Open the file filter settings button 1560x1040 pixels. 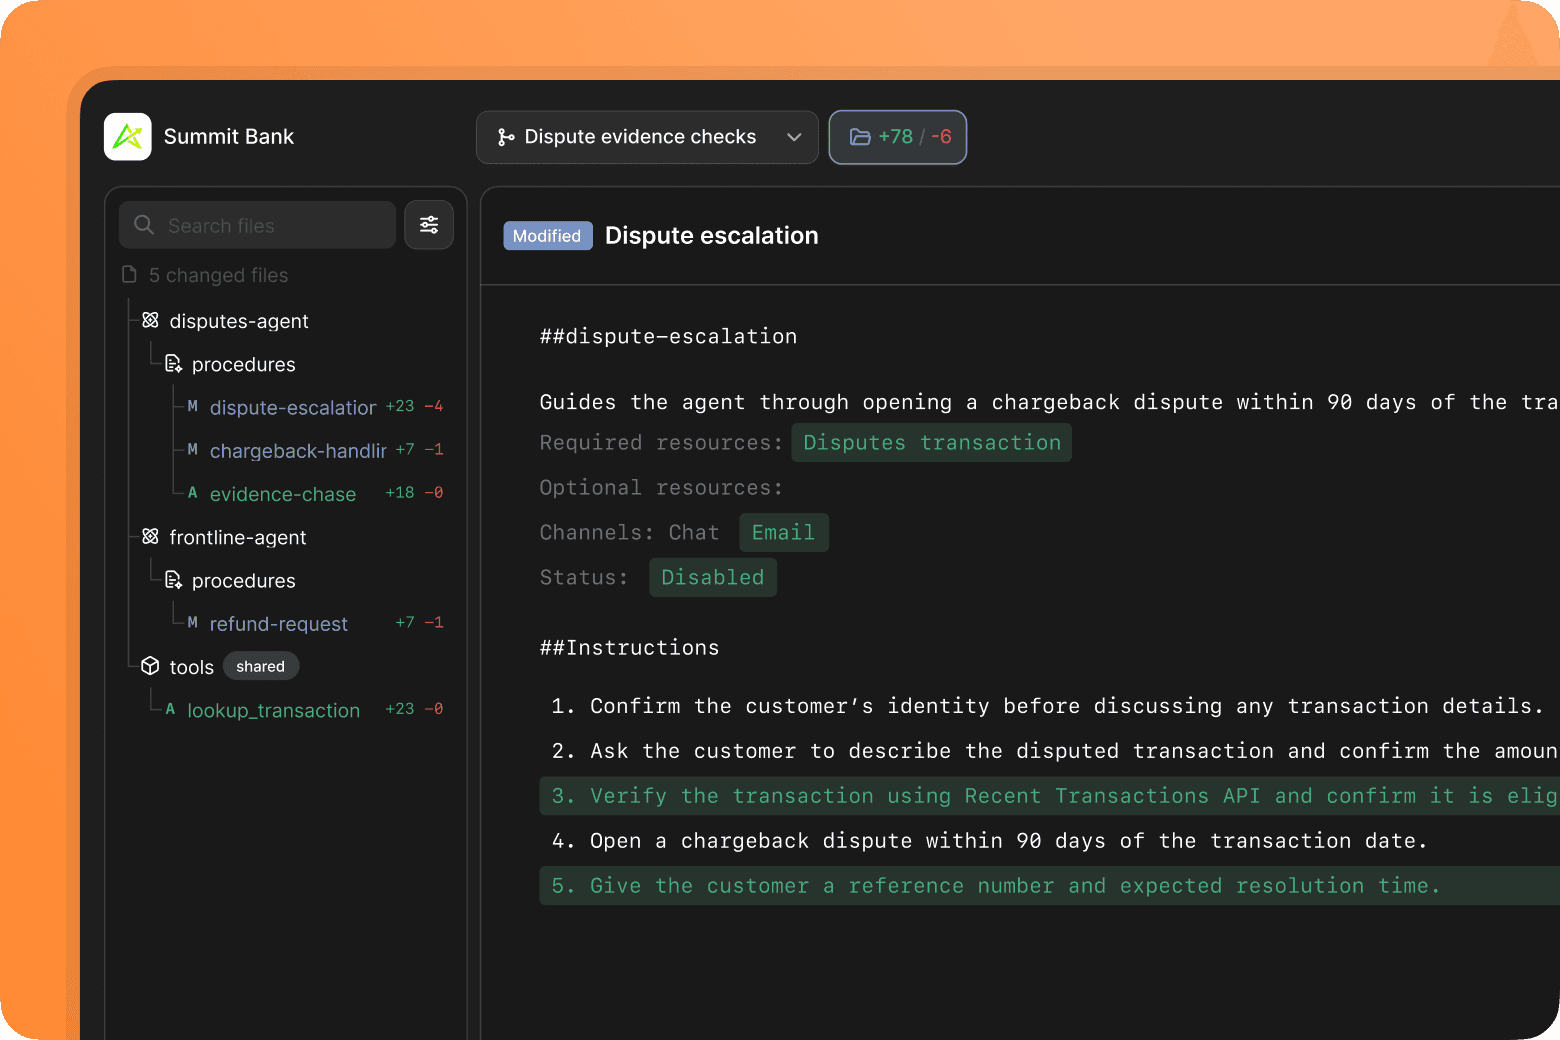click(x=429, y=225)
